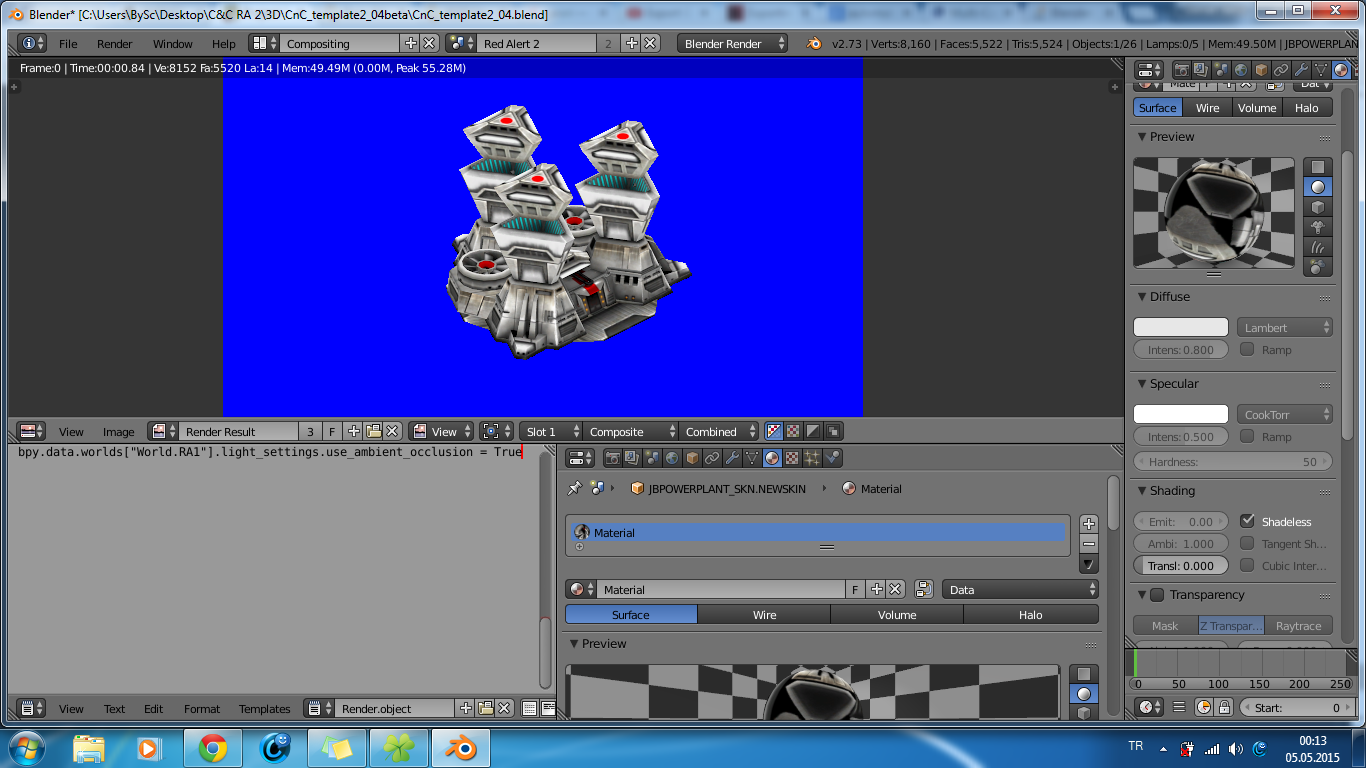Select Cube preview shape in right panel

tap(1318, 207)
